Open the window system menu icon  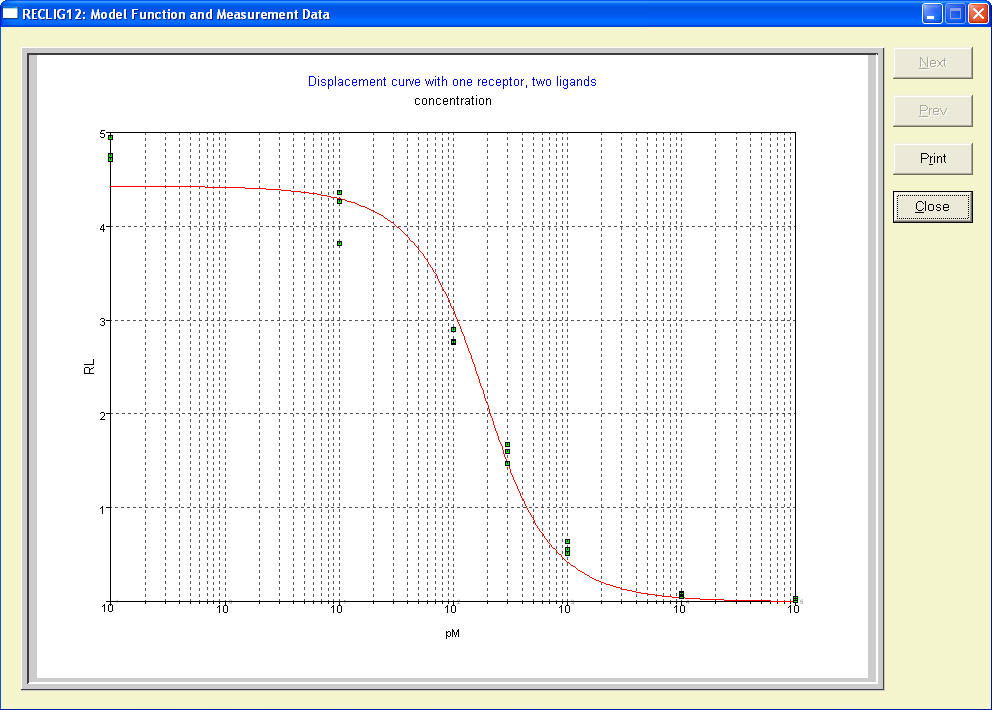11,14
